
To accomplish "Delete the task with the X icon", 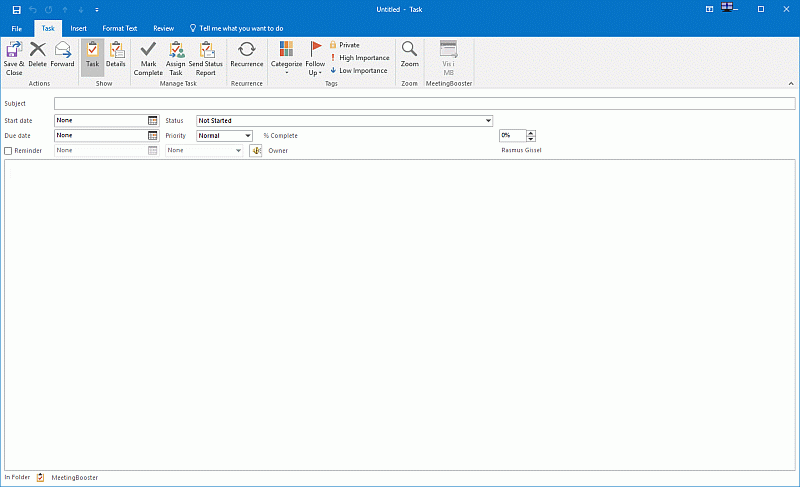I will pyautogui.click(x=37, y=55).
